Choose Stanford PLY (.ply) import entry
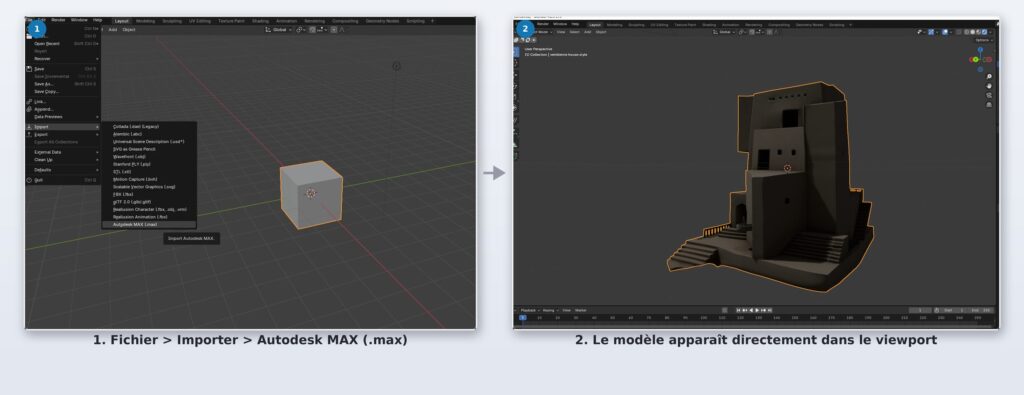The width and height of the screenshot is (1024, 395). pos(149,164)
